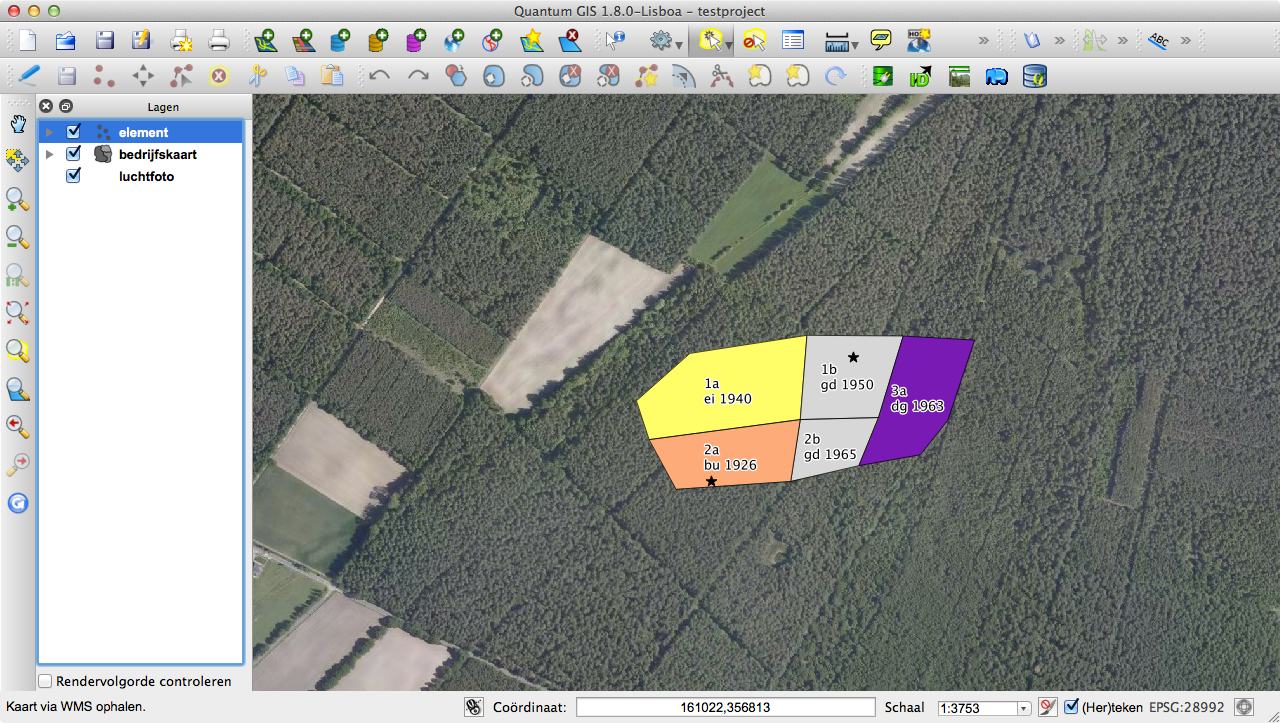
Task: Uncheck the element layer visibility checkbox
Action: click(73, 132)
